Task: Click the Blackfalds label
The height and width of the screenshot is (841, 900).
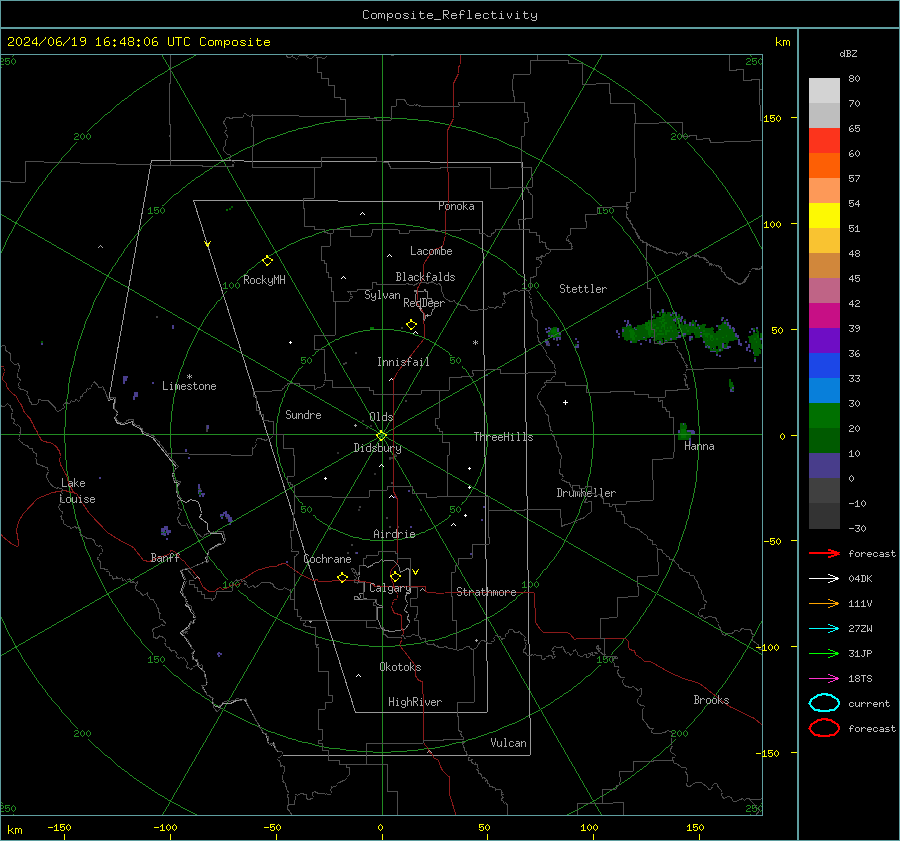Action: 425,277
